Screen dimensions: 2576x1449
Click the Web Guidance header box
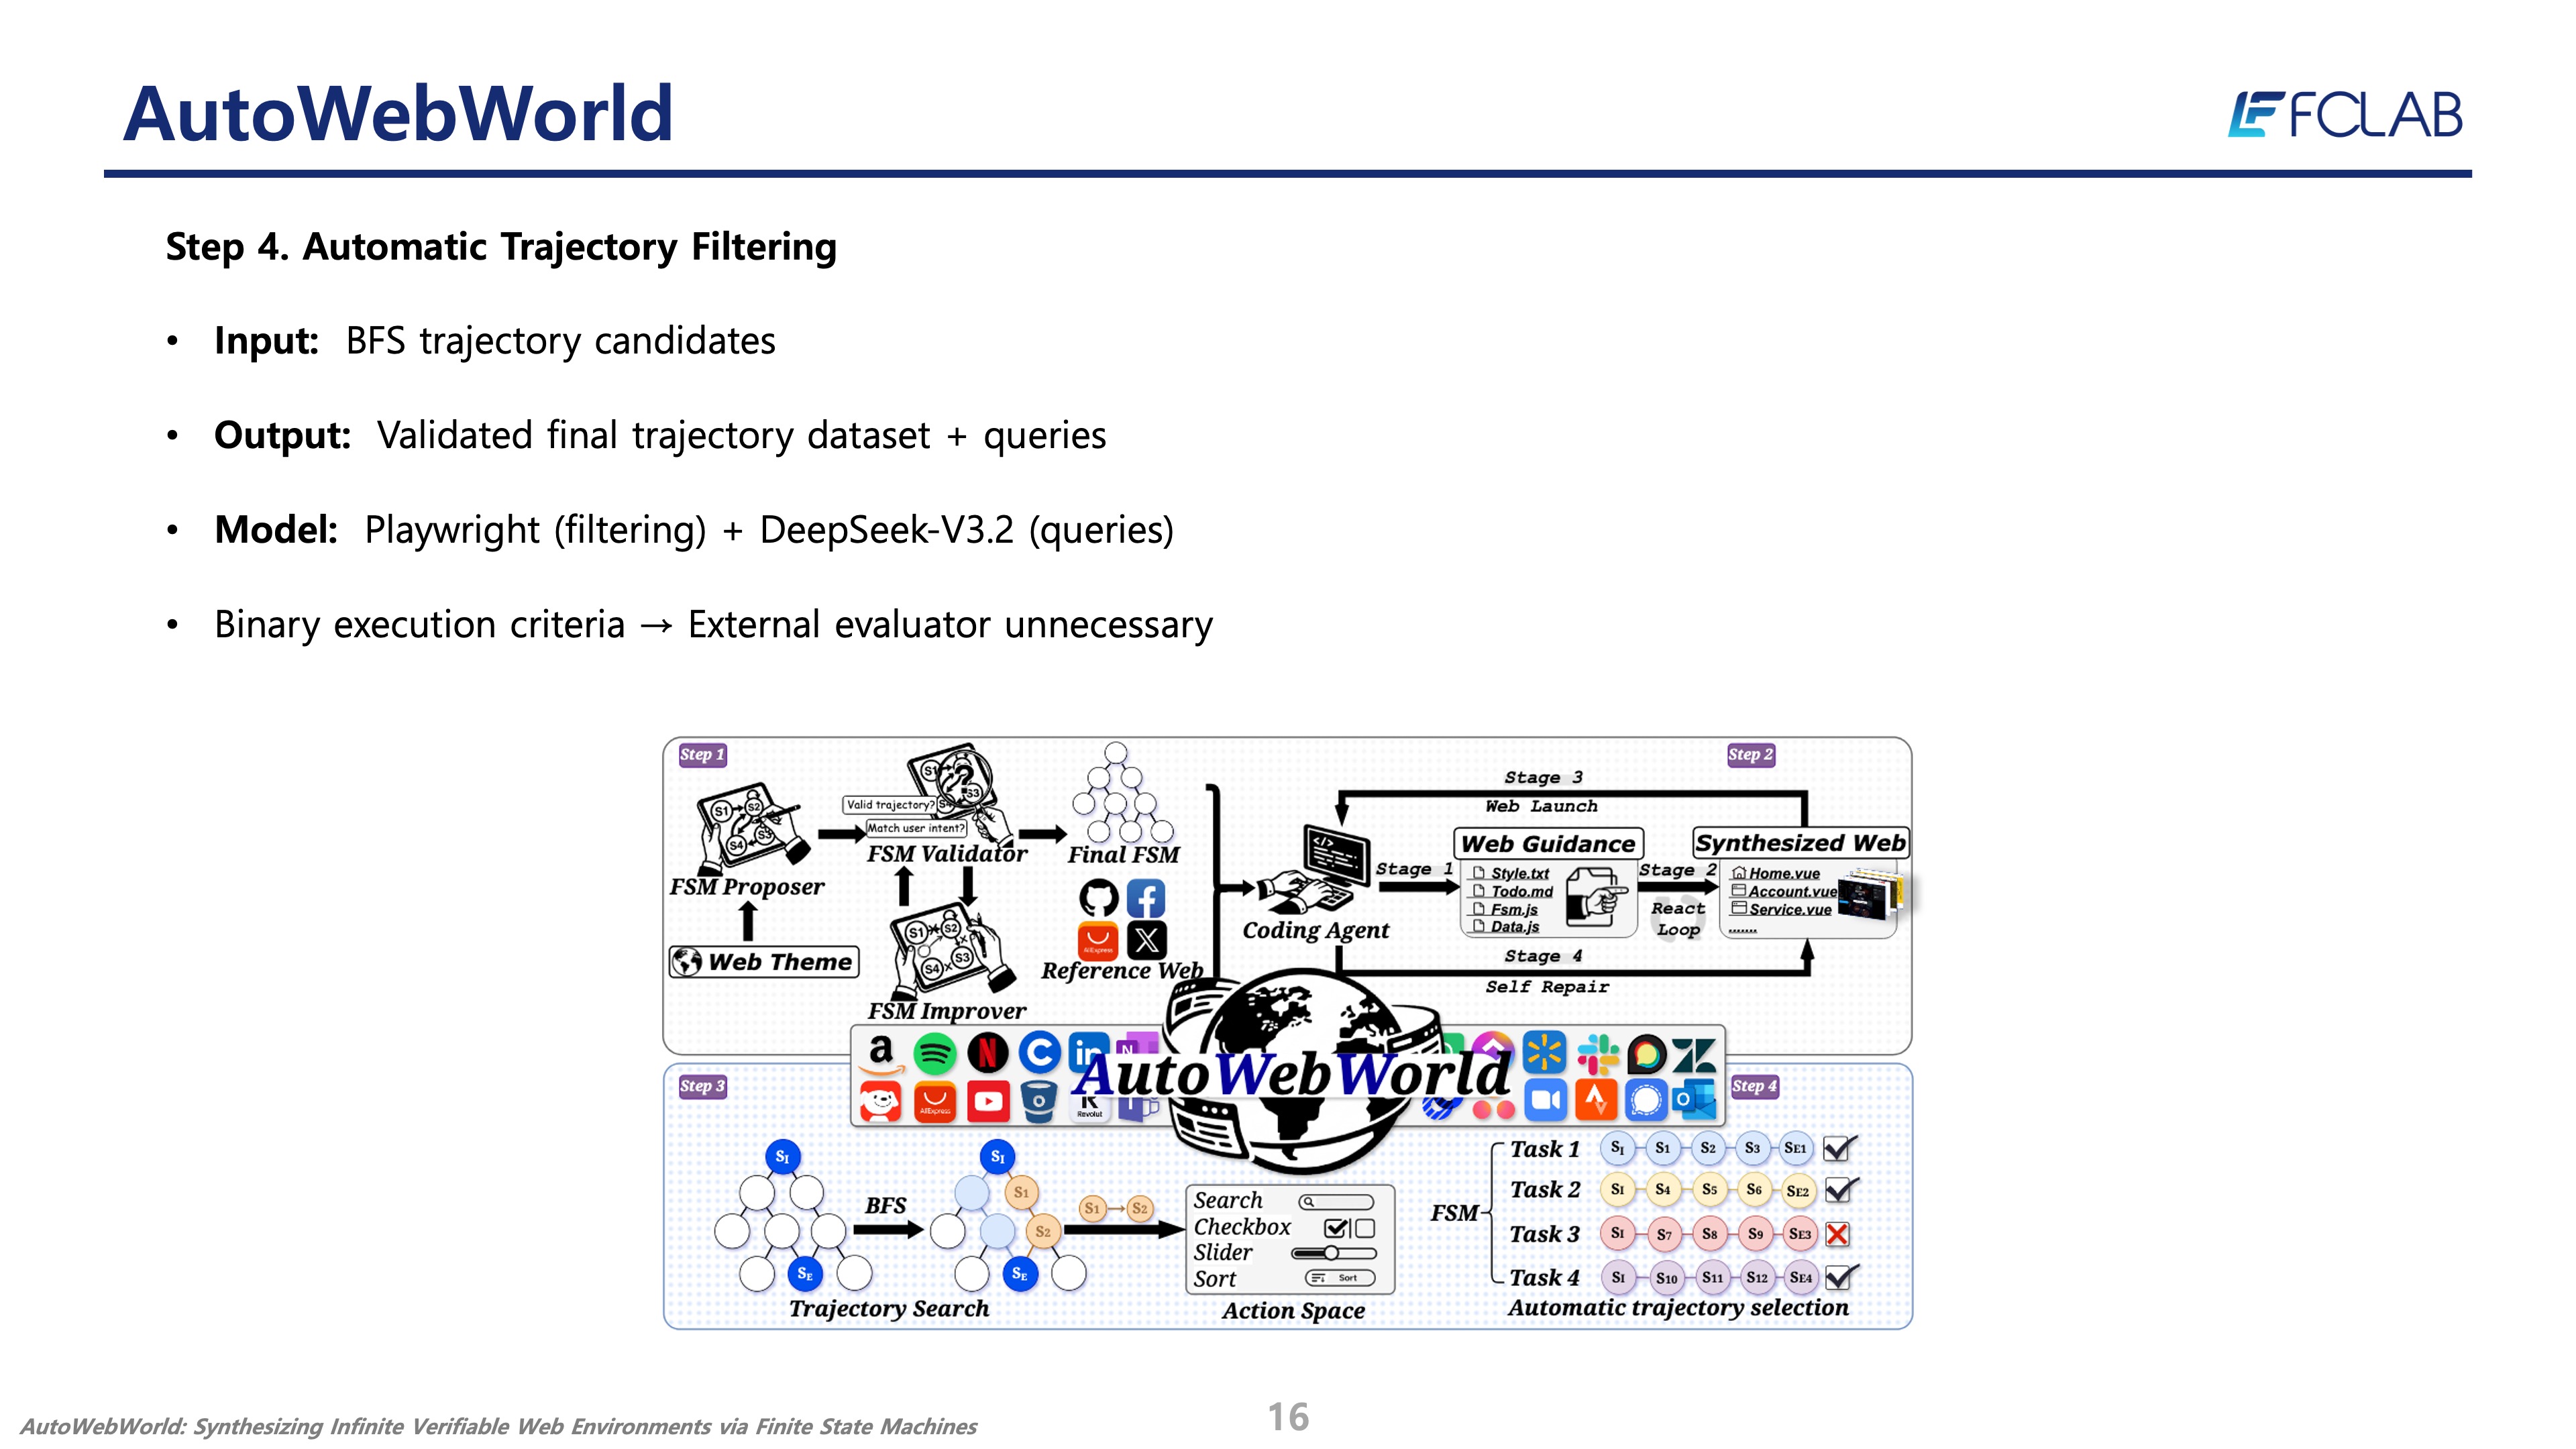click(1548, 844)
